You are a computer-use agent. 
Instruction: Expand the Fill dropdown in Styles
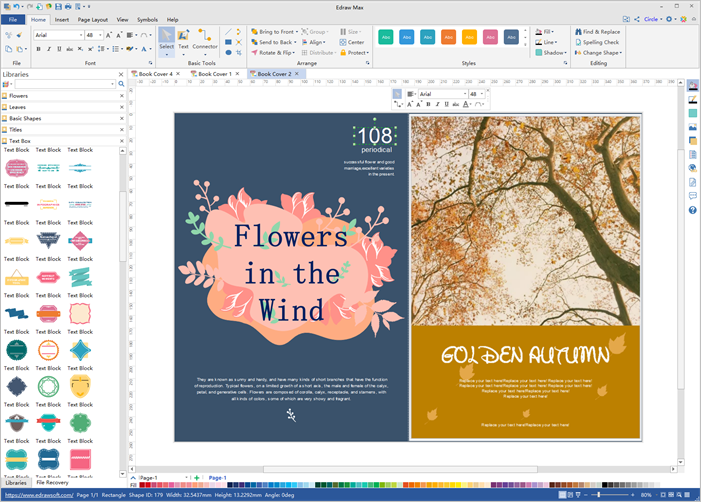click(x=551, y=32)
